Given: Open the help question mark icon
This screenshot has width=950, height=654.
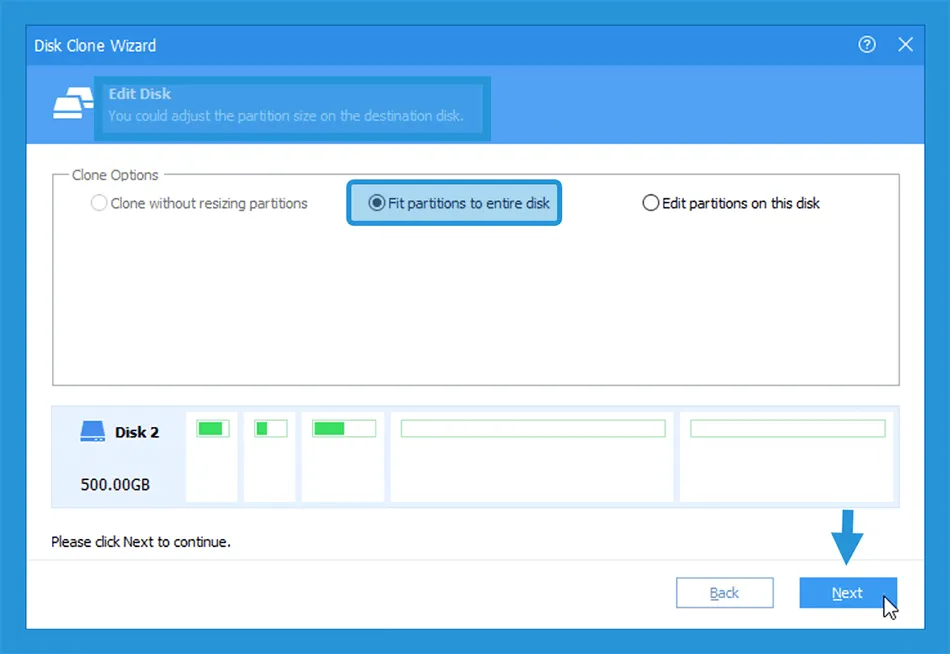Looking at the screenshot, I should [x=867, y=45].
